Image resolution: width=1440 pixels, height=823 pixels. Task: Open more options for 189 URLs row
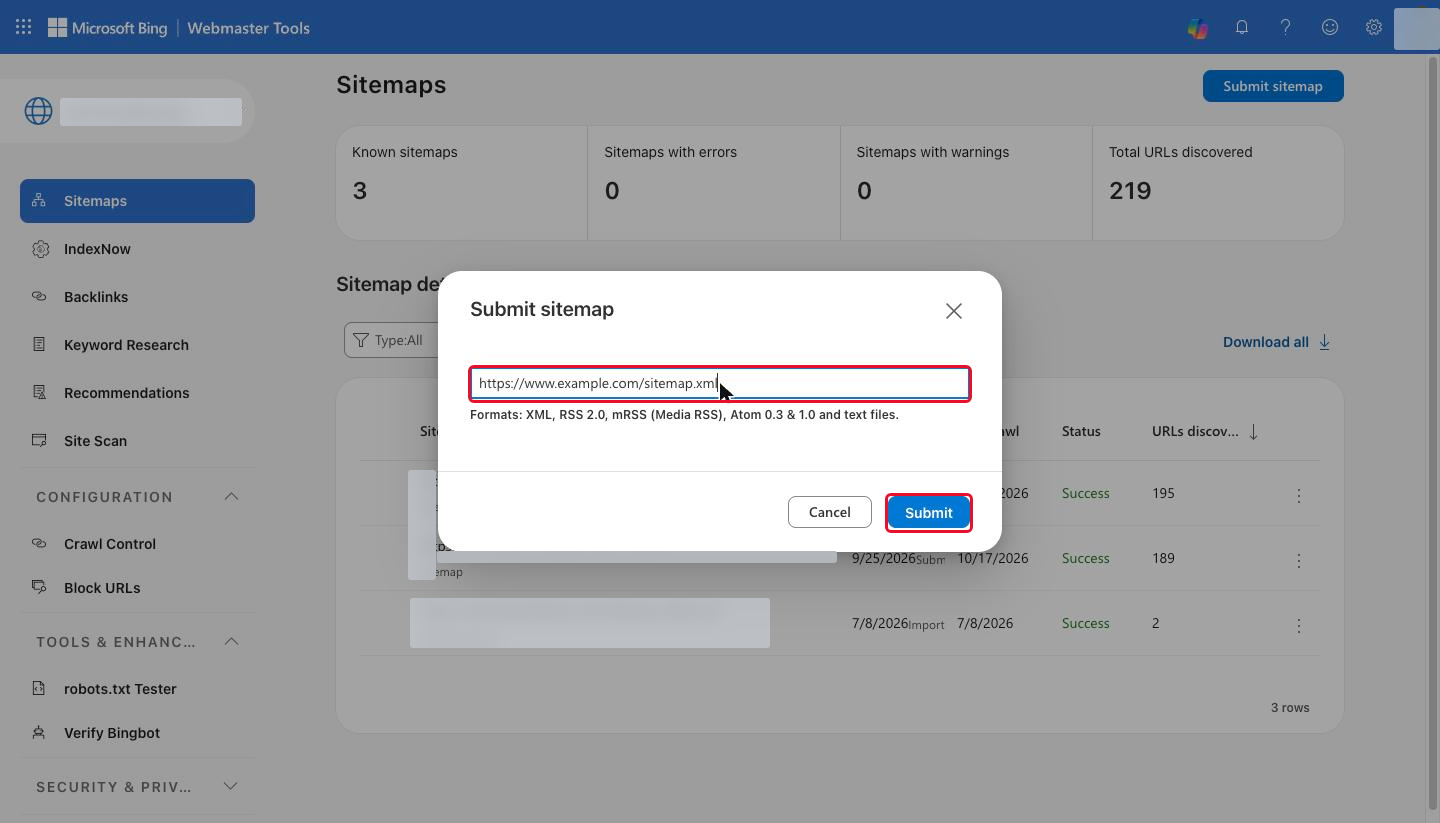[x=1299, y=560]
